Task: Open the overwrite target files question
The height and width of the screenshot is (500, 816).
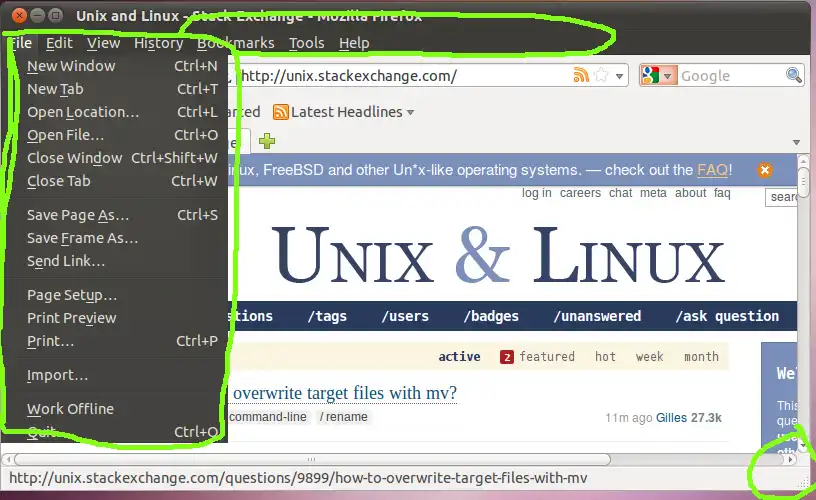Action: (345, 393)
